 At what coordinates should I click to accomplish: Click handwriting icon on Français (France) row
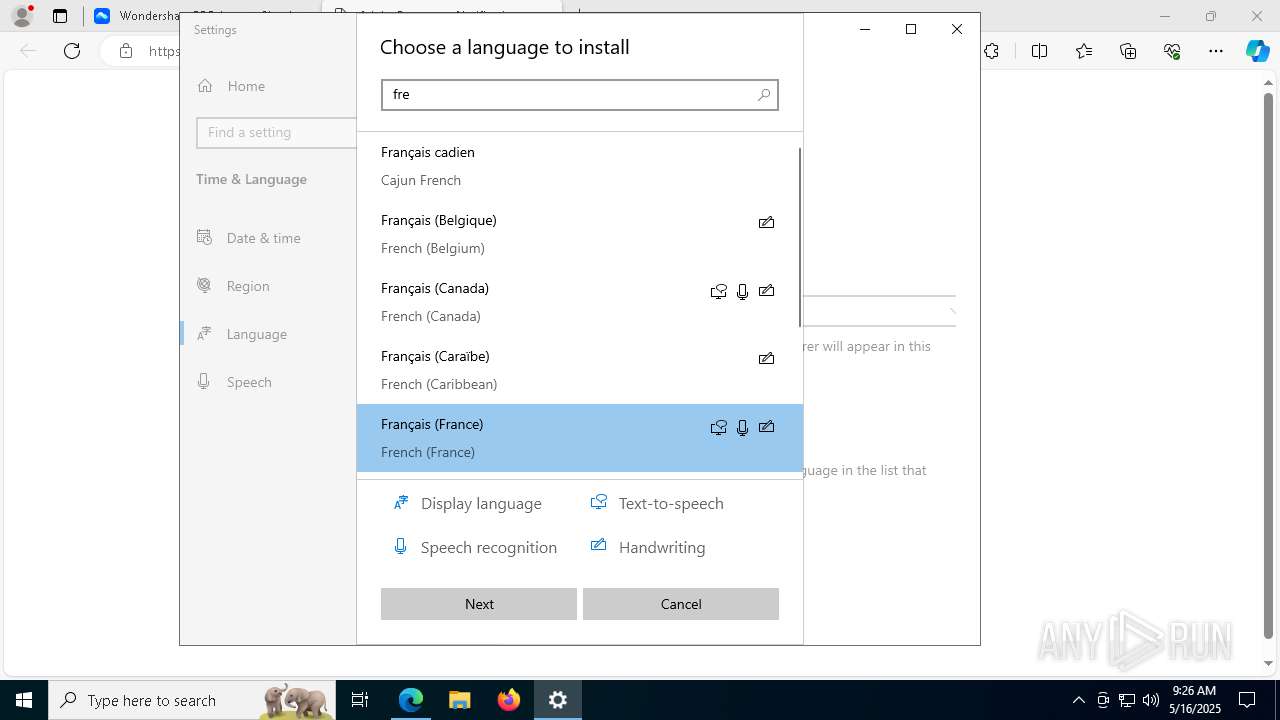[x=766, y=427]
